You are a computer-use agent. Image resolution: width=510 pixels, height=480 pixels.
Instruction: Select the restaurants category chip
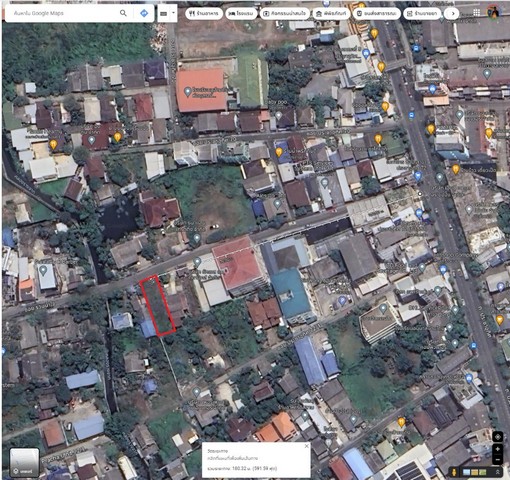tap(204, 14)
